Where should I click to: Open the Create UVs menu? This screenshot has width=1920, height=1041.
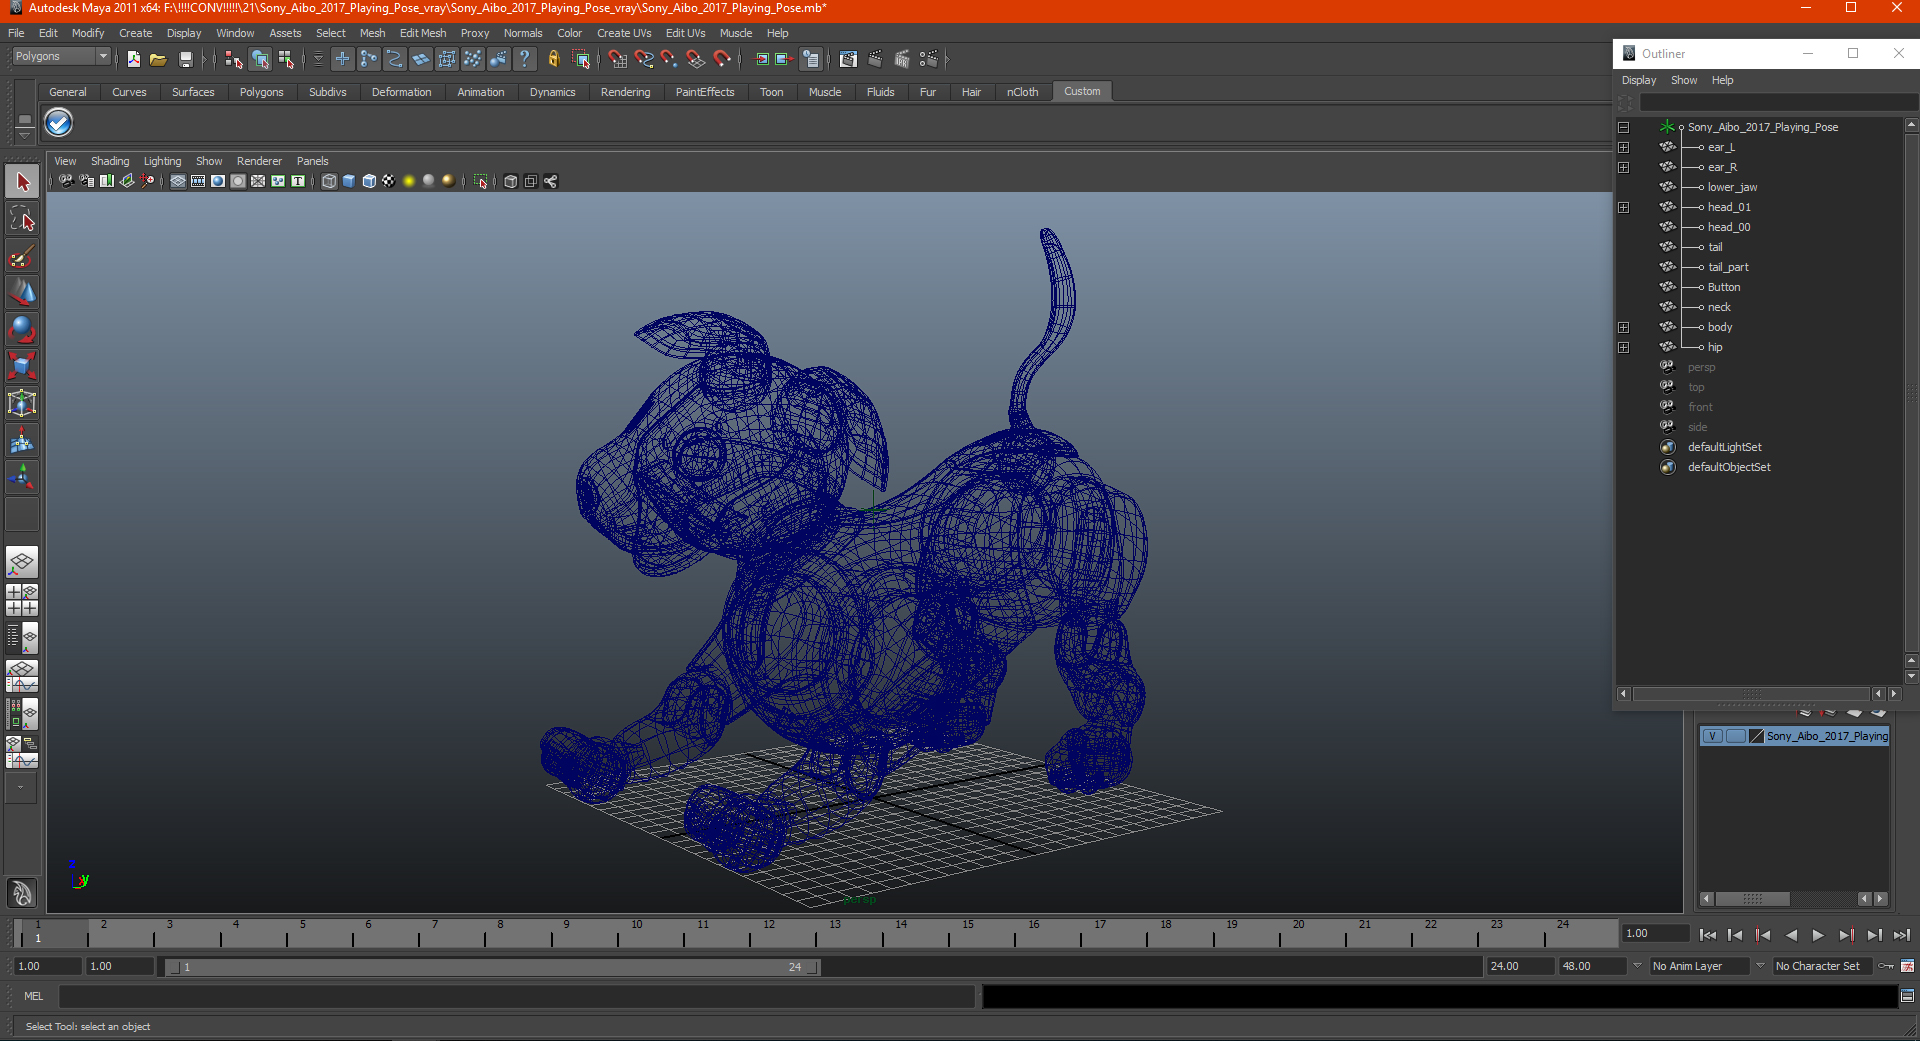(624, 33)
